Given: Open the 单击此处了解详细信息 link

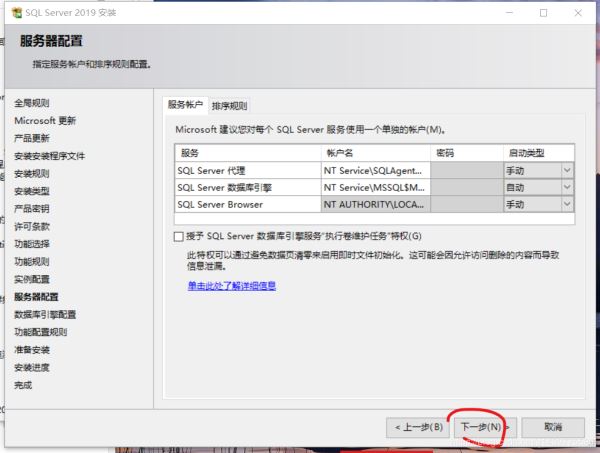Looking at the screenshot, I should coord(231,285).
